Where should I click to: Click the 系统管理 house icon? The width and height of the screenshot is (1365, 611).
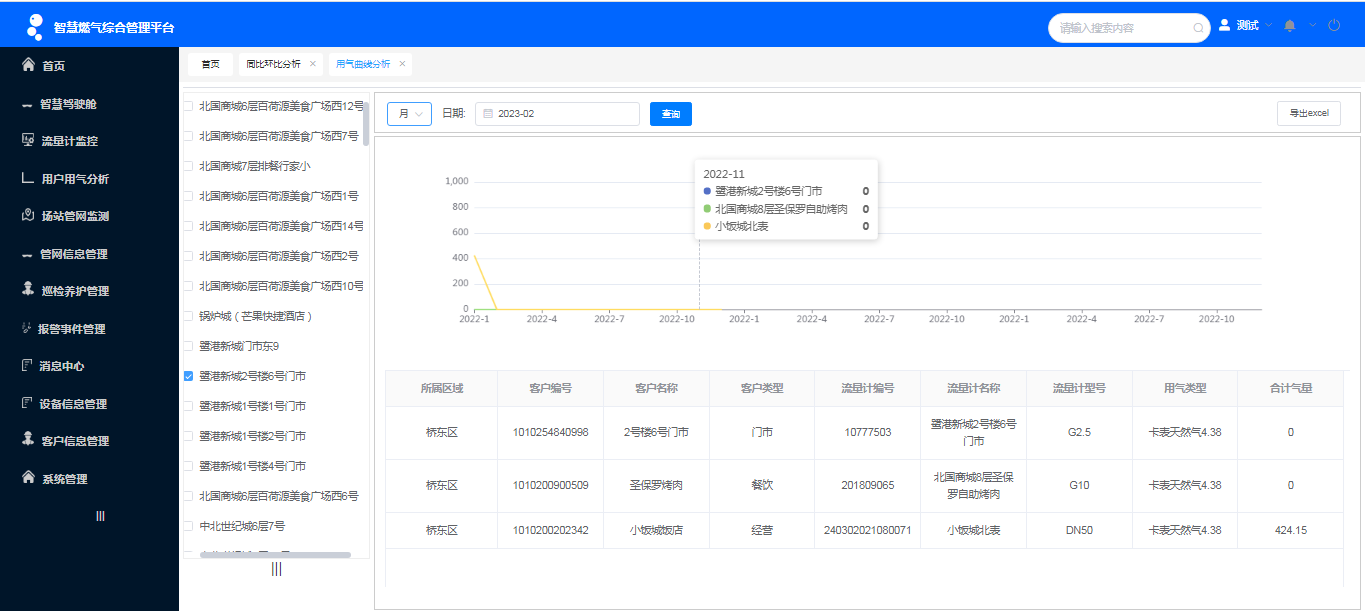click(x=28, y=478)
